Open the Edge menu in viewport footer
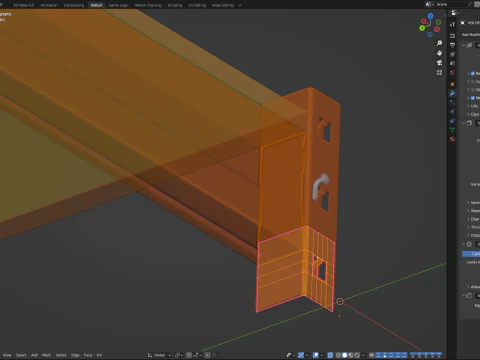 point(75,355)
